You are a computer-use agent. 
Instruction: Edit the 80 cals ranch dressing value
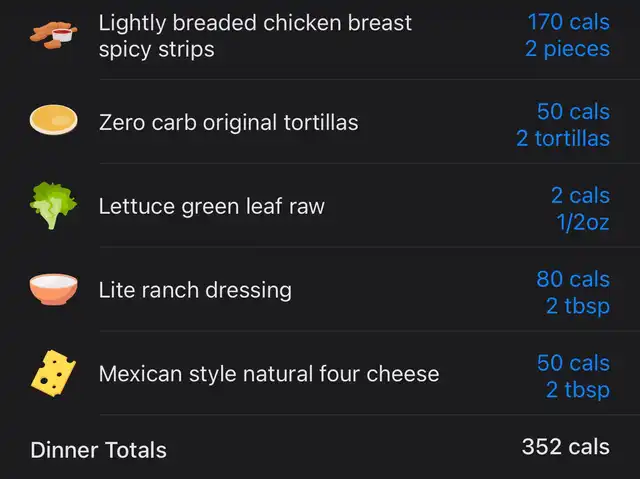click(573, 279)
